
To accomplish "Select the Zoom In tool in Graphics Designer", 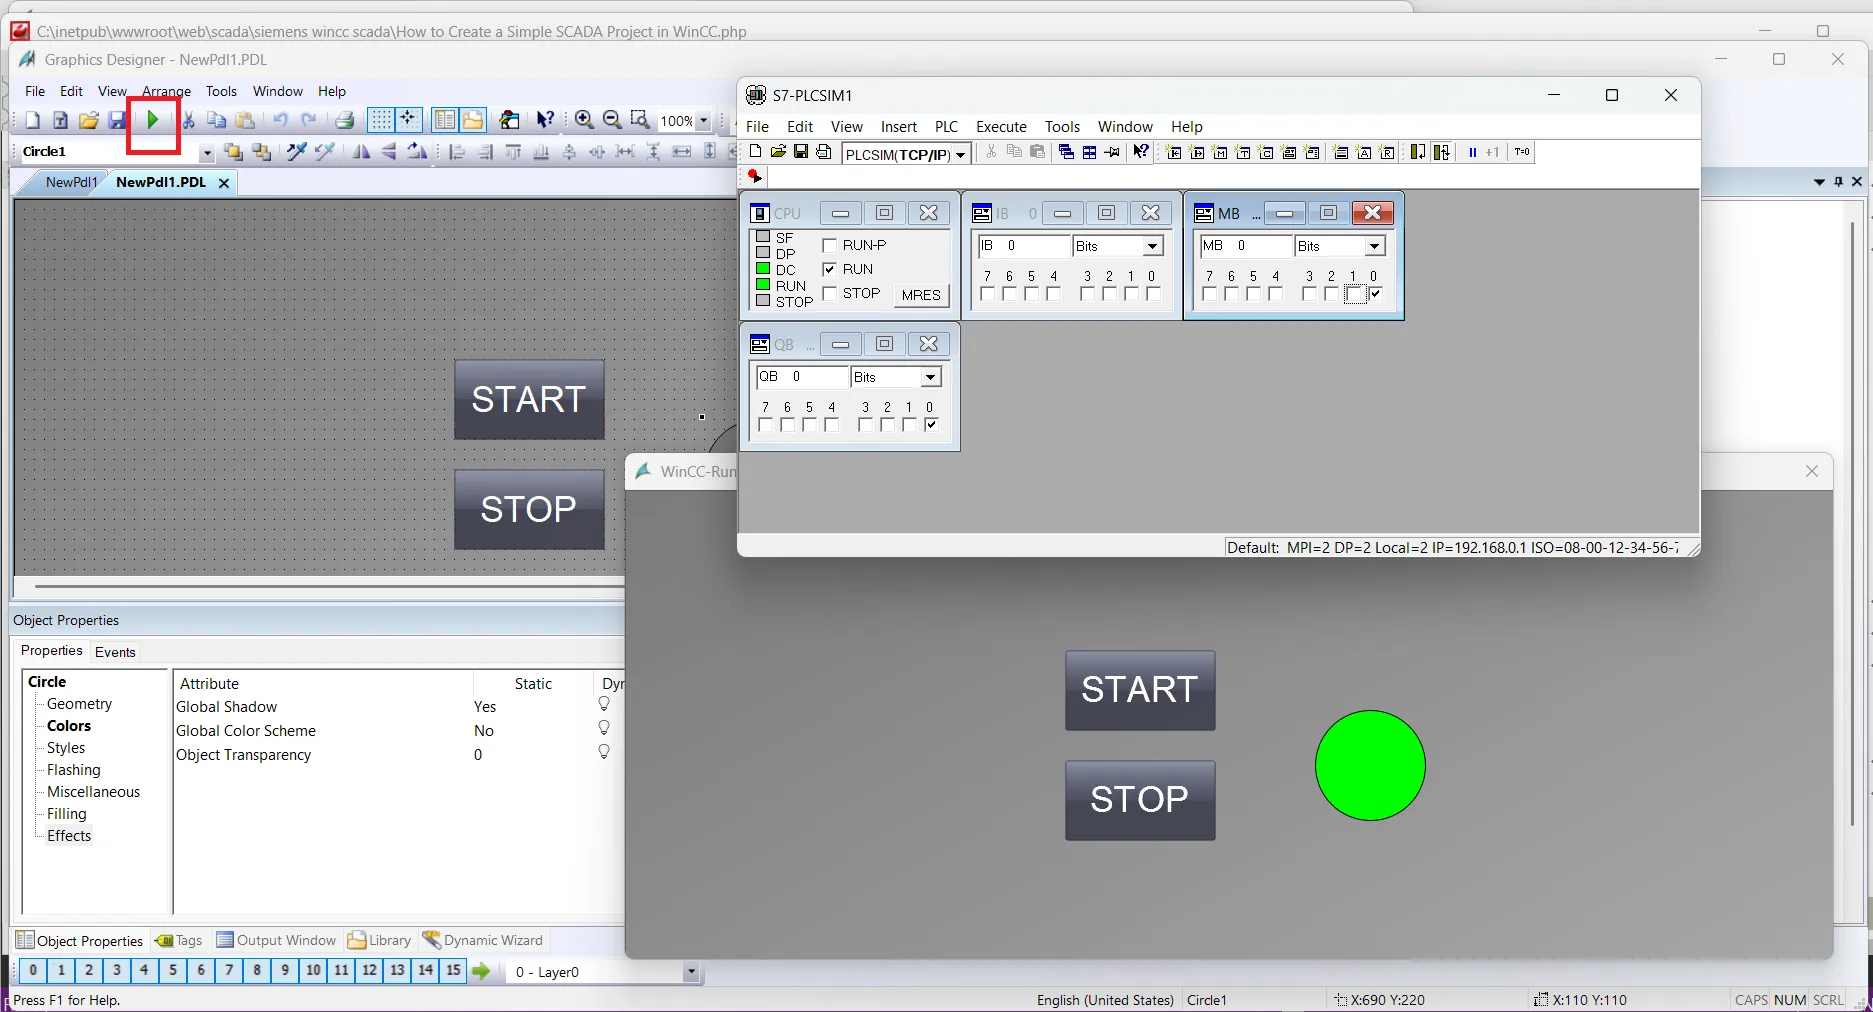I will click(584, 120).
